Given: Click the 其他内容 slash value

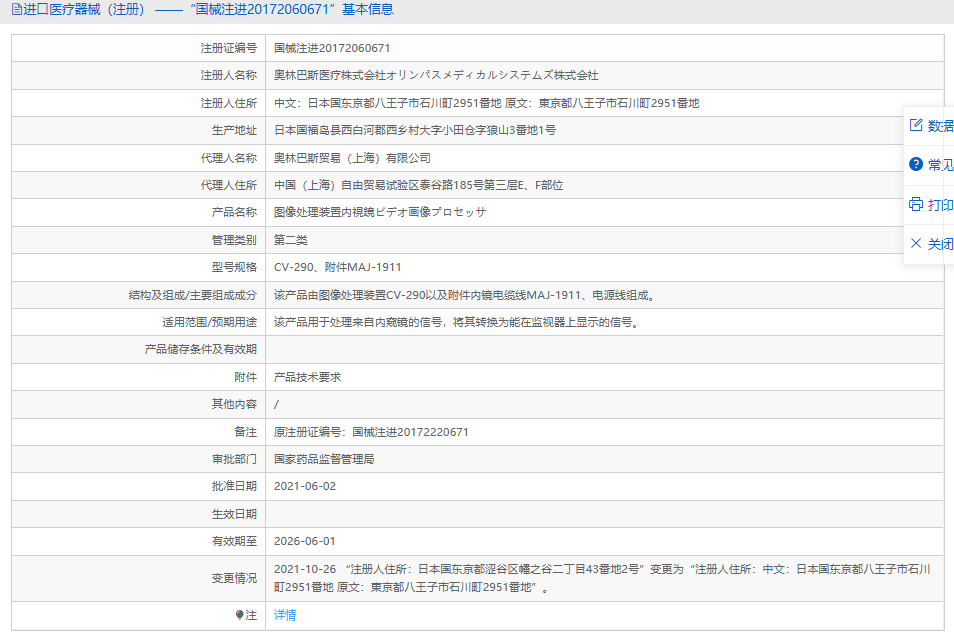Looking at the screenshot, I should [276, 405].
